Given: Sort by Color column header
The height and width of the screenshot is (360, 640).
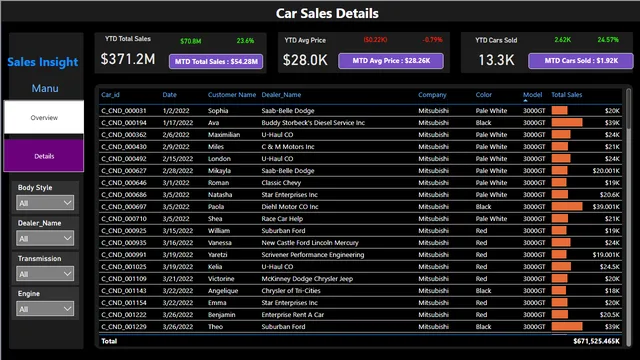Looking at the screenshot, I should click(x=484, y=95).
